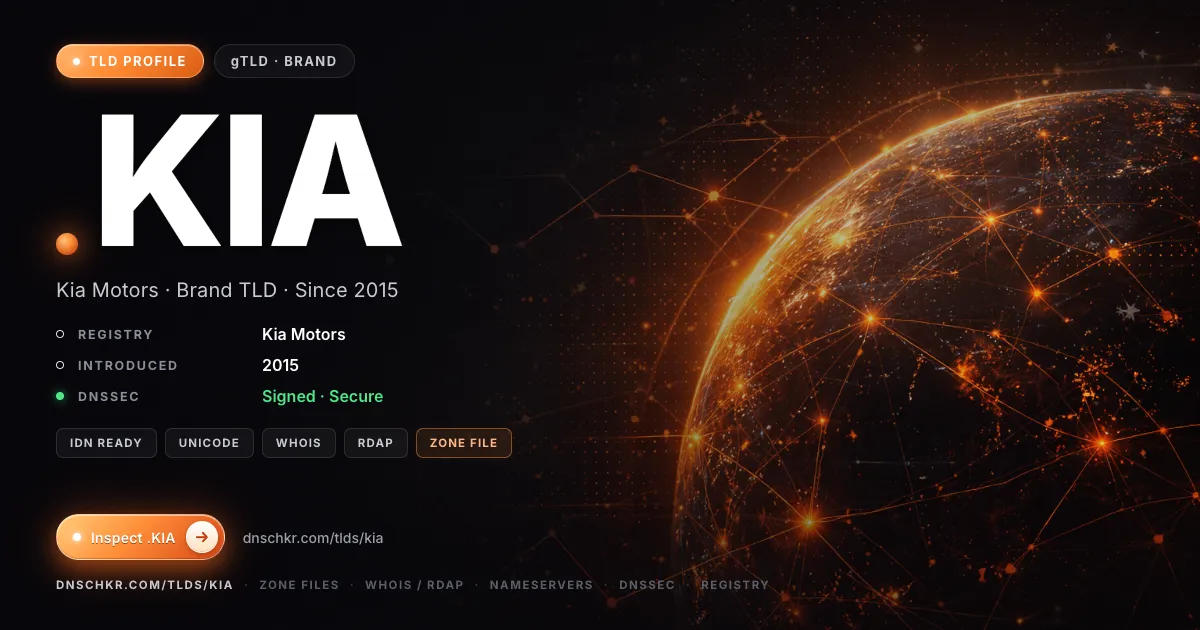Click the large KIA heading
Viewport: 1200px width, 630px height.
tap(249, 181)
